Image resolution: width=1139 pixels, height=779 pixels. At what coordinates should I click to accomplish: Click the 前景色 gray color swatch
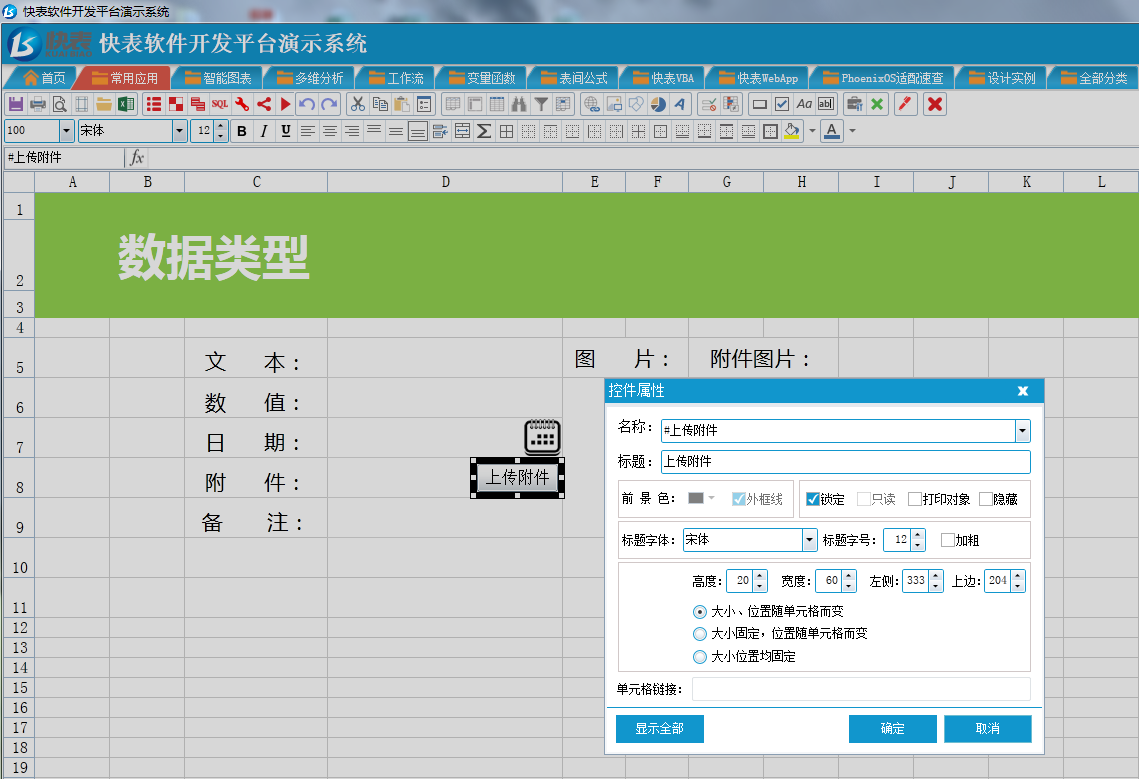click(696, 499)
